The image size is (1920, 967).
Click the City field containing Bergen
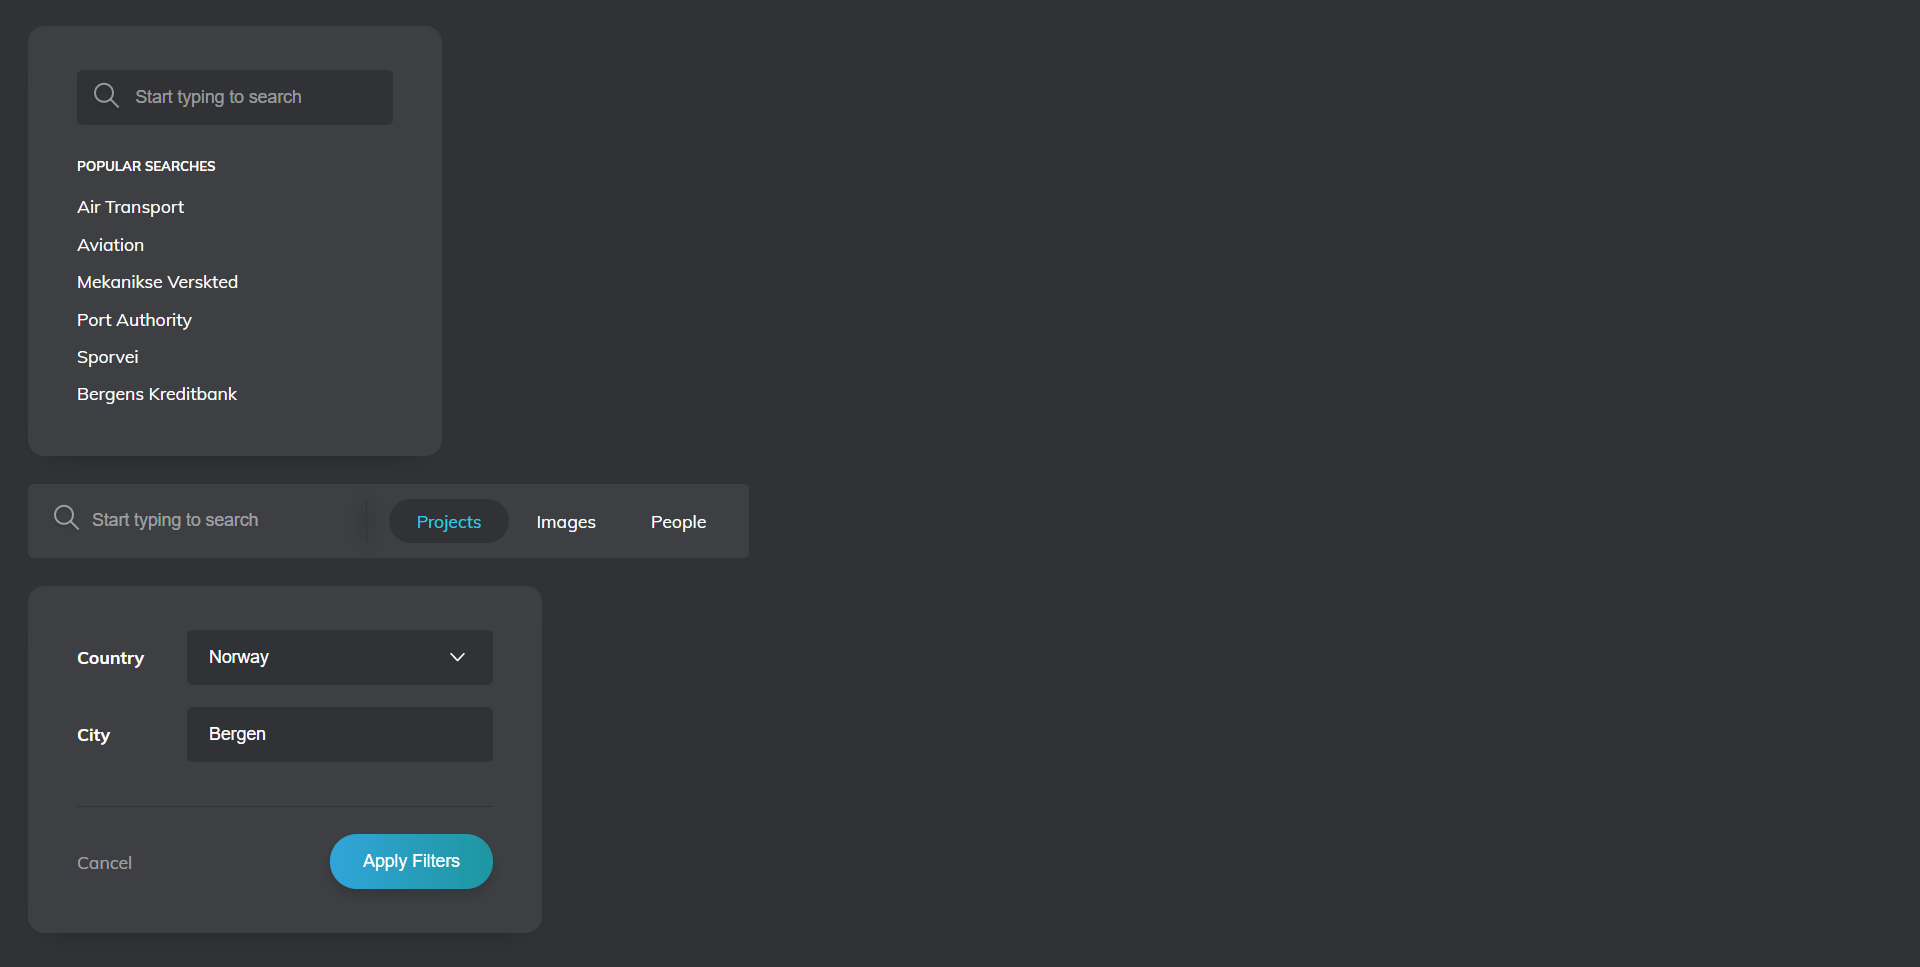pos(340,734)
